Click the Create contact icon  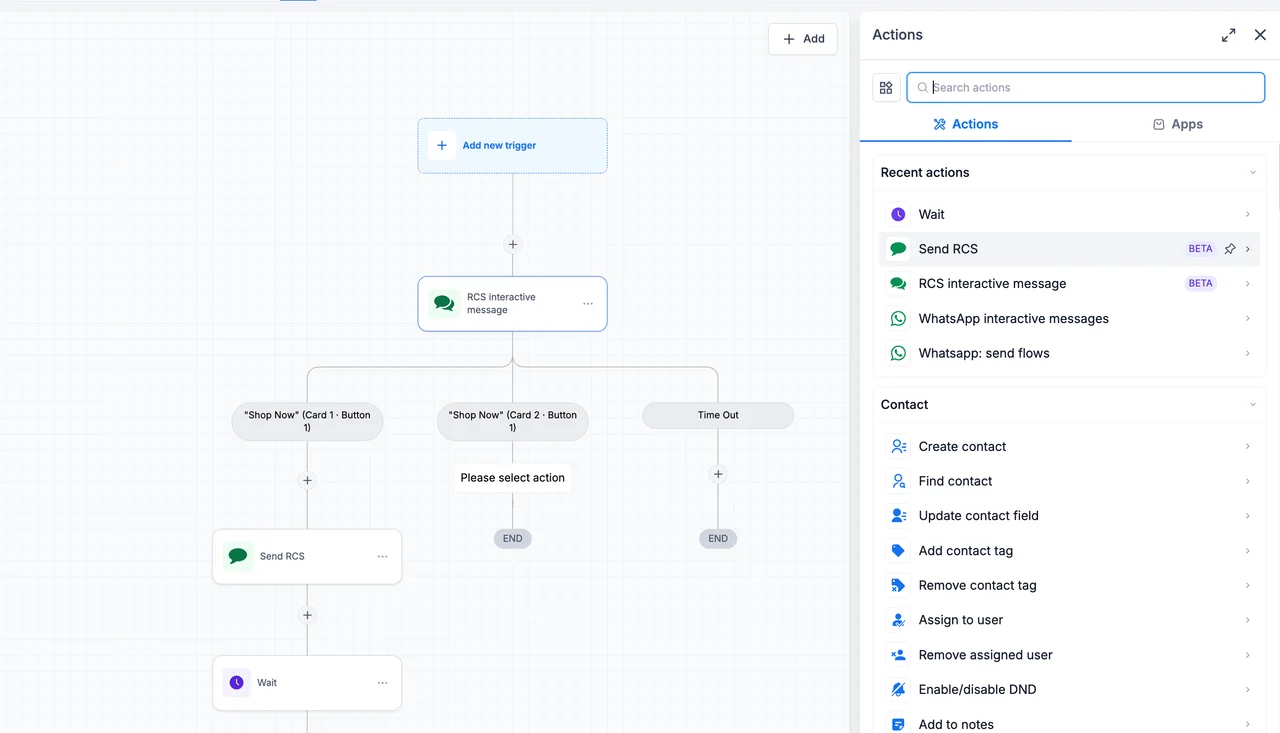898,446
